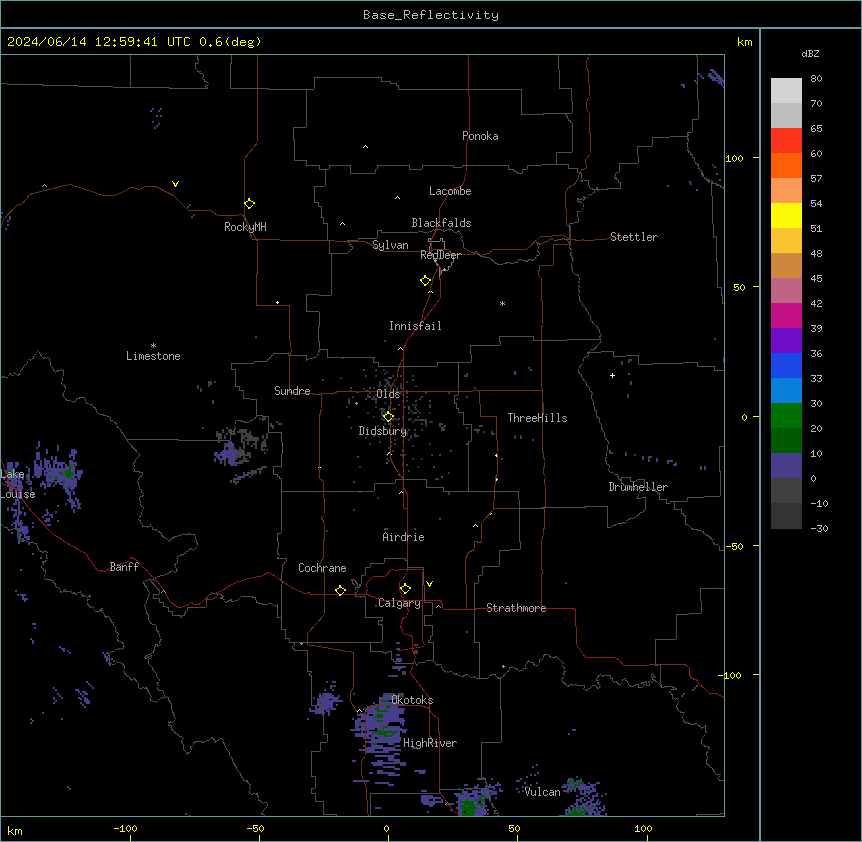Screen dimensions: 862x842
Task: Click the -30 value on dBZ scale
Action: [819, 528]
